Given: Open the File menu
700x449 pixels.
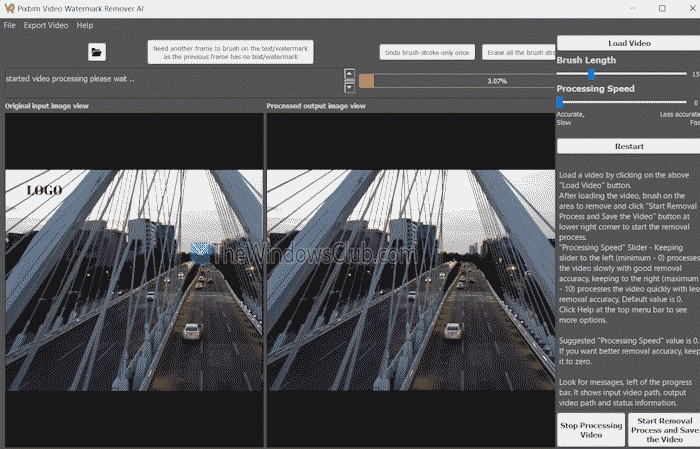Looking at the screenshot, I should click(9, 25).
